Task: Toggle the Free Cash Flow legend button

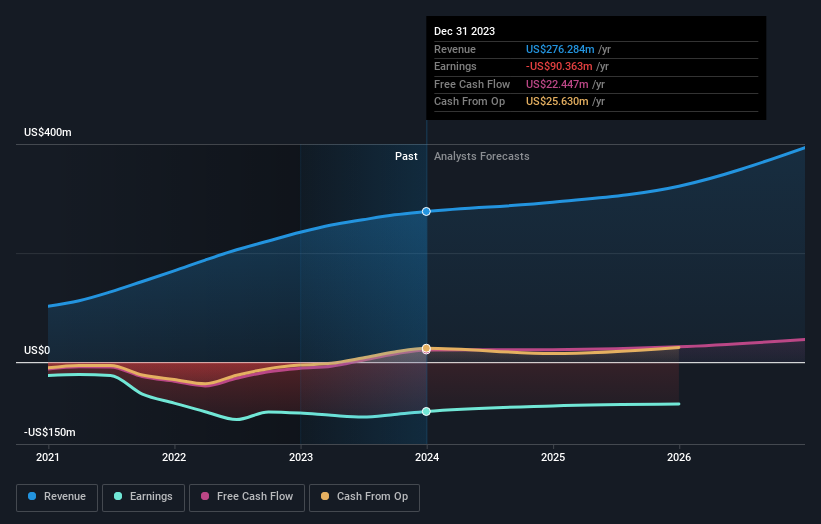Action: pos(247,497)
